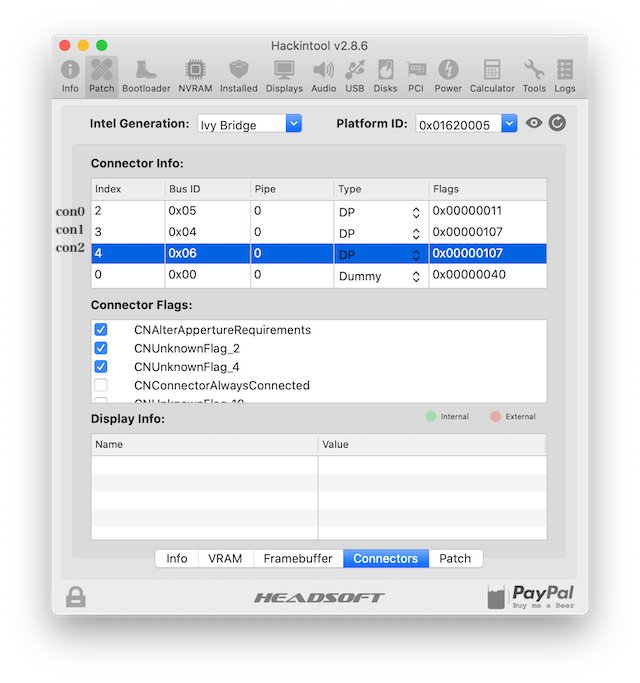
Task: Click the refresh circular arrow icon
Action: point(557,123)
